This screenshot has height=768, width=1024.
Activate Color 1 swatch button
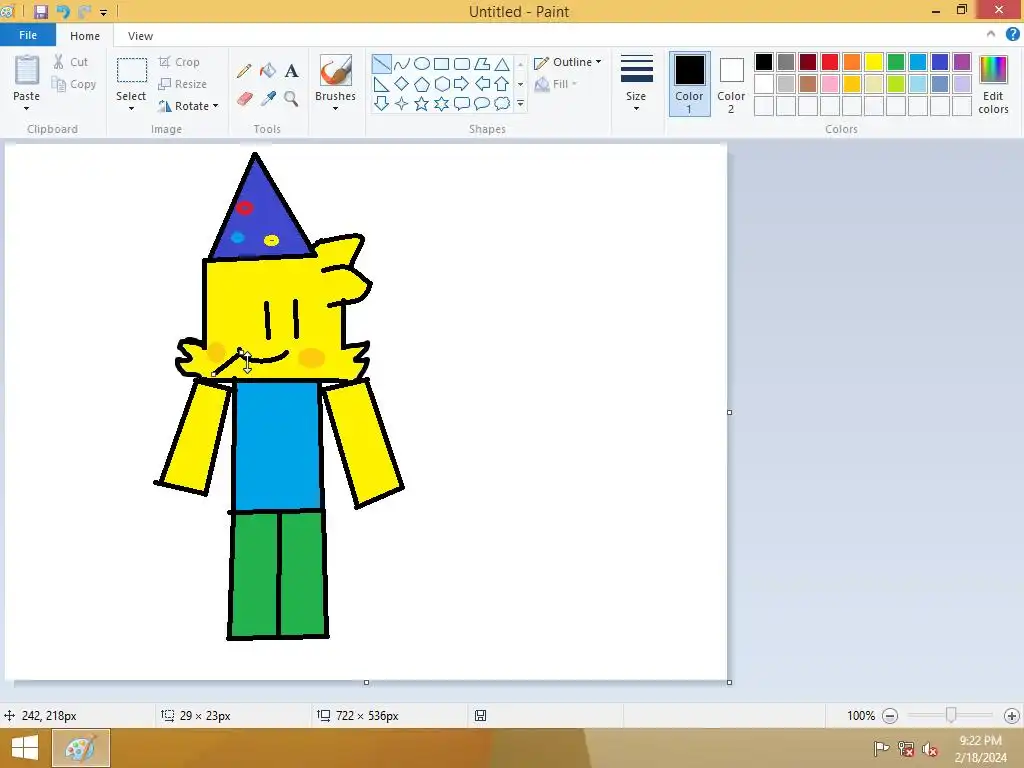690,84
